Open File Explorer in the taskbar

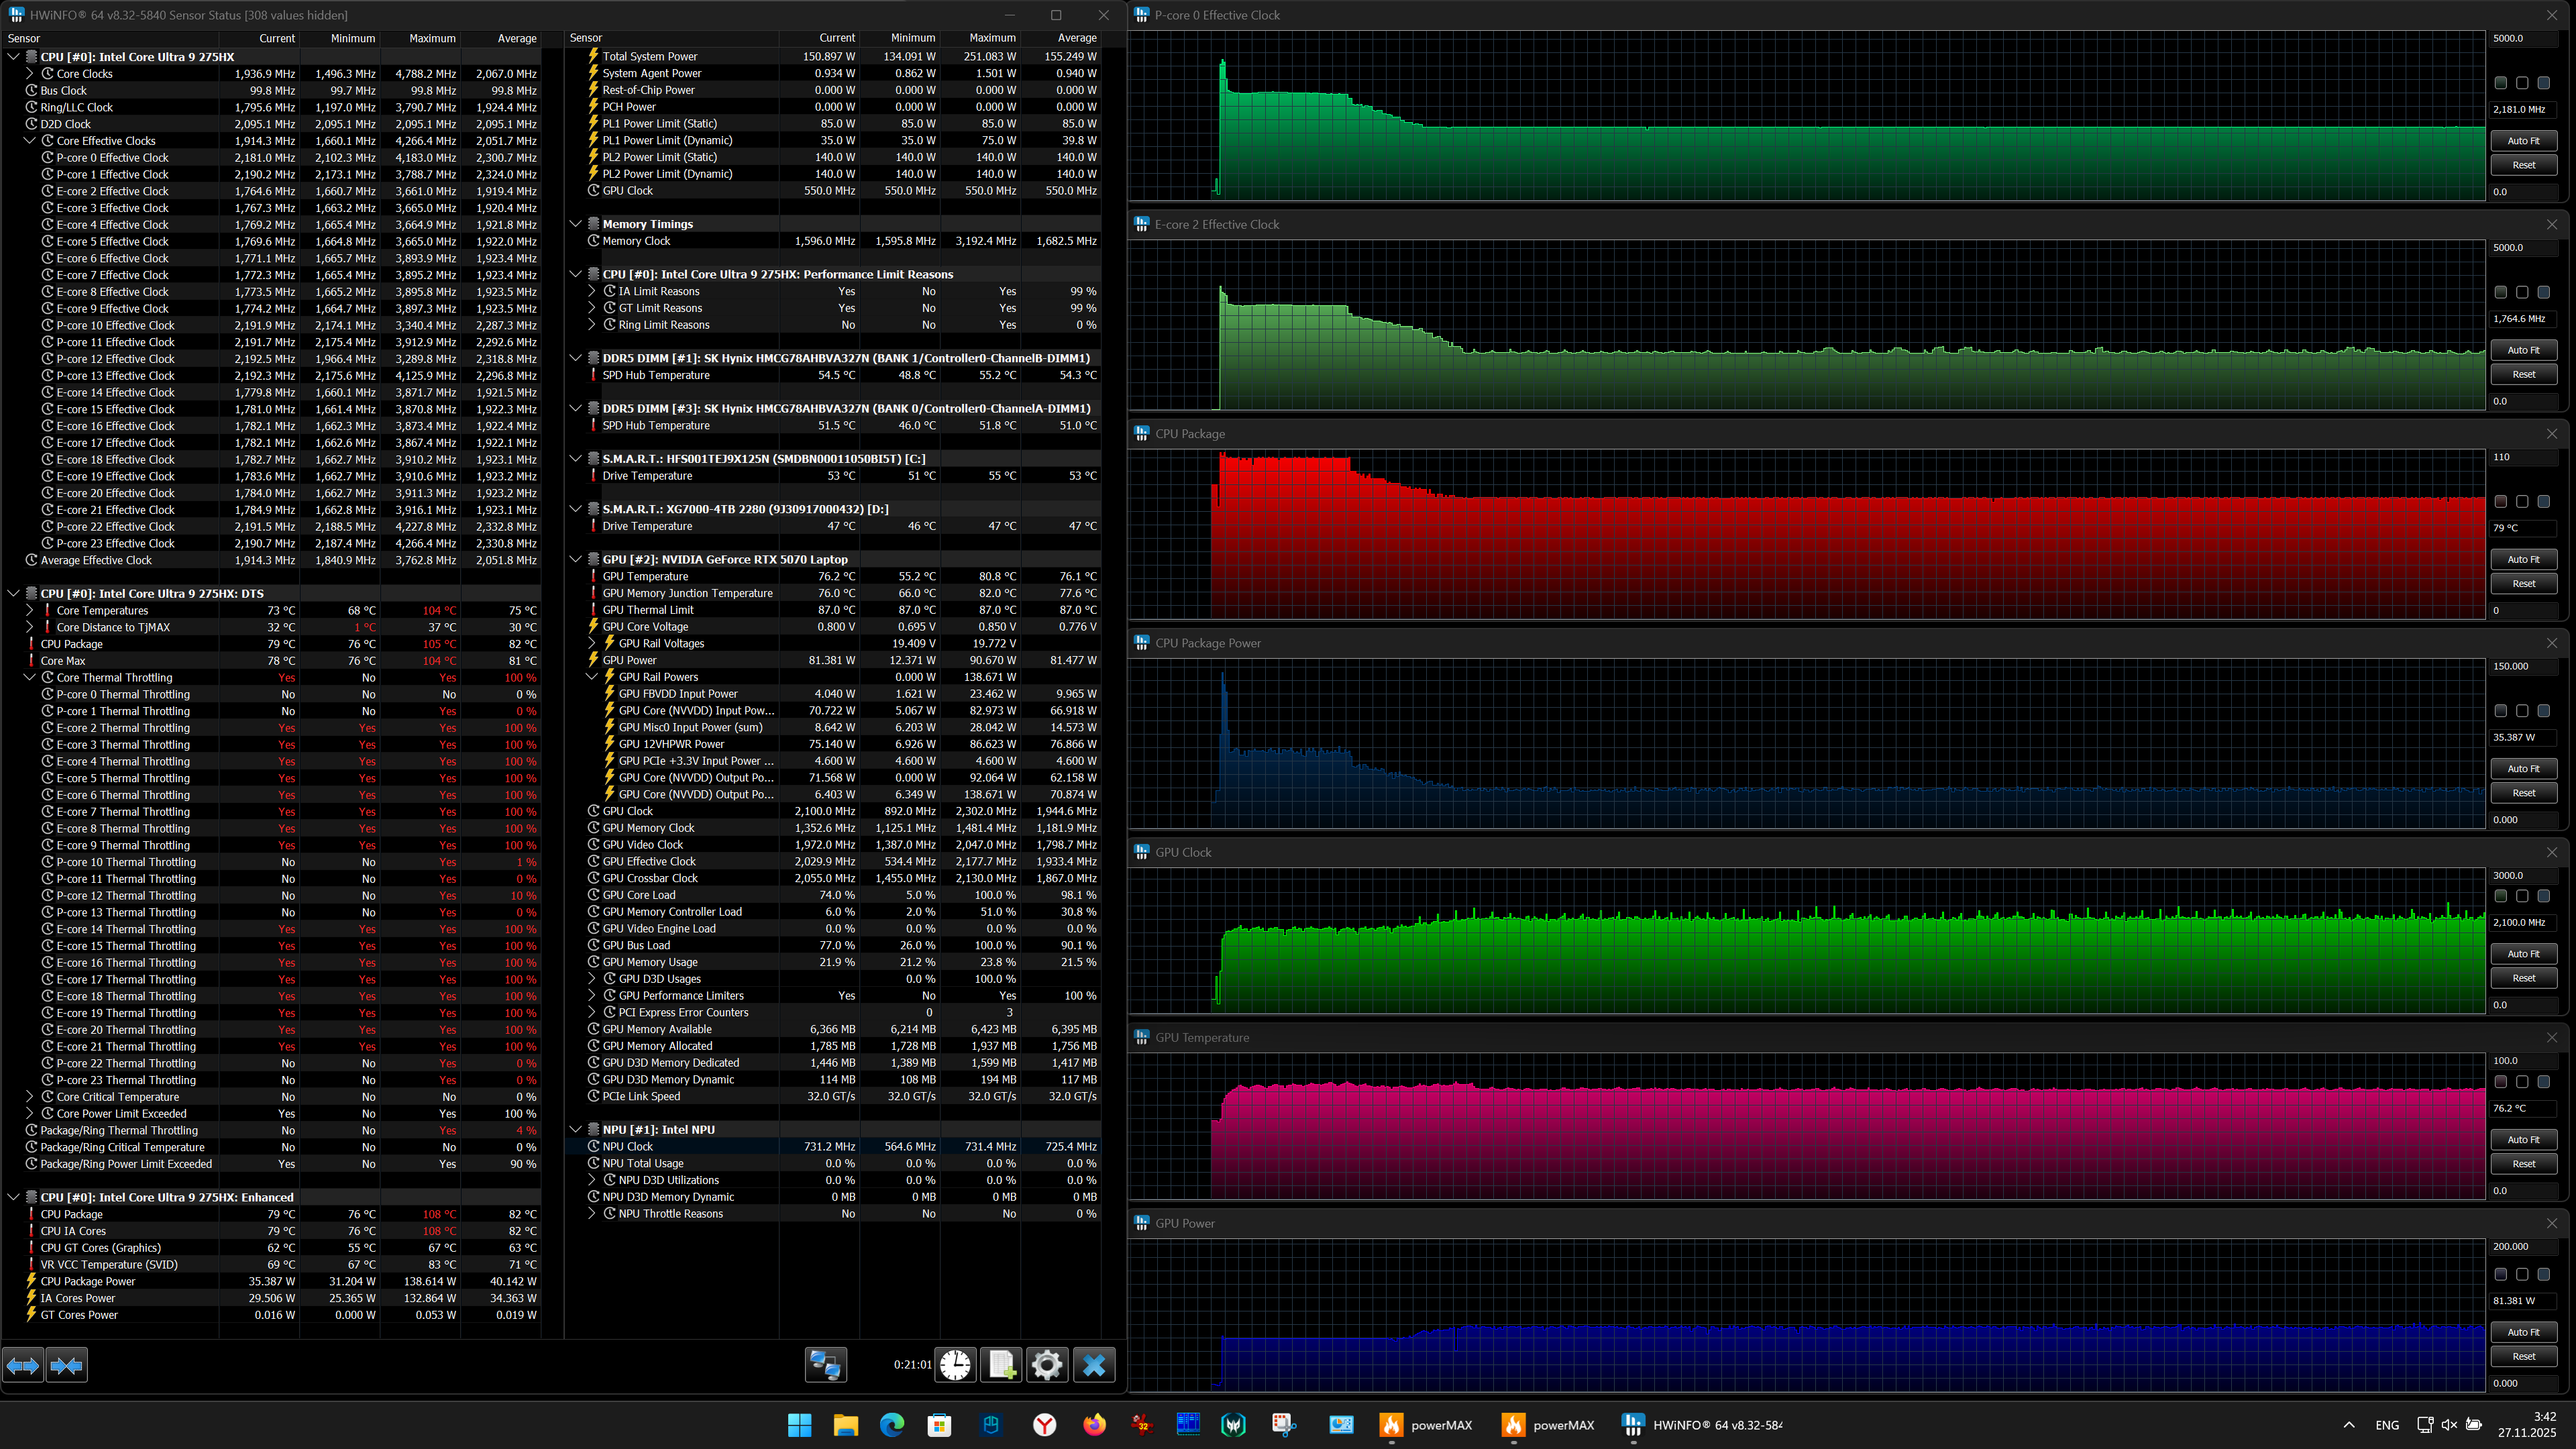click(845, 1425)
